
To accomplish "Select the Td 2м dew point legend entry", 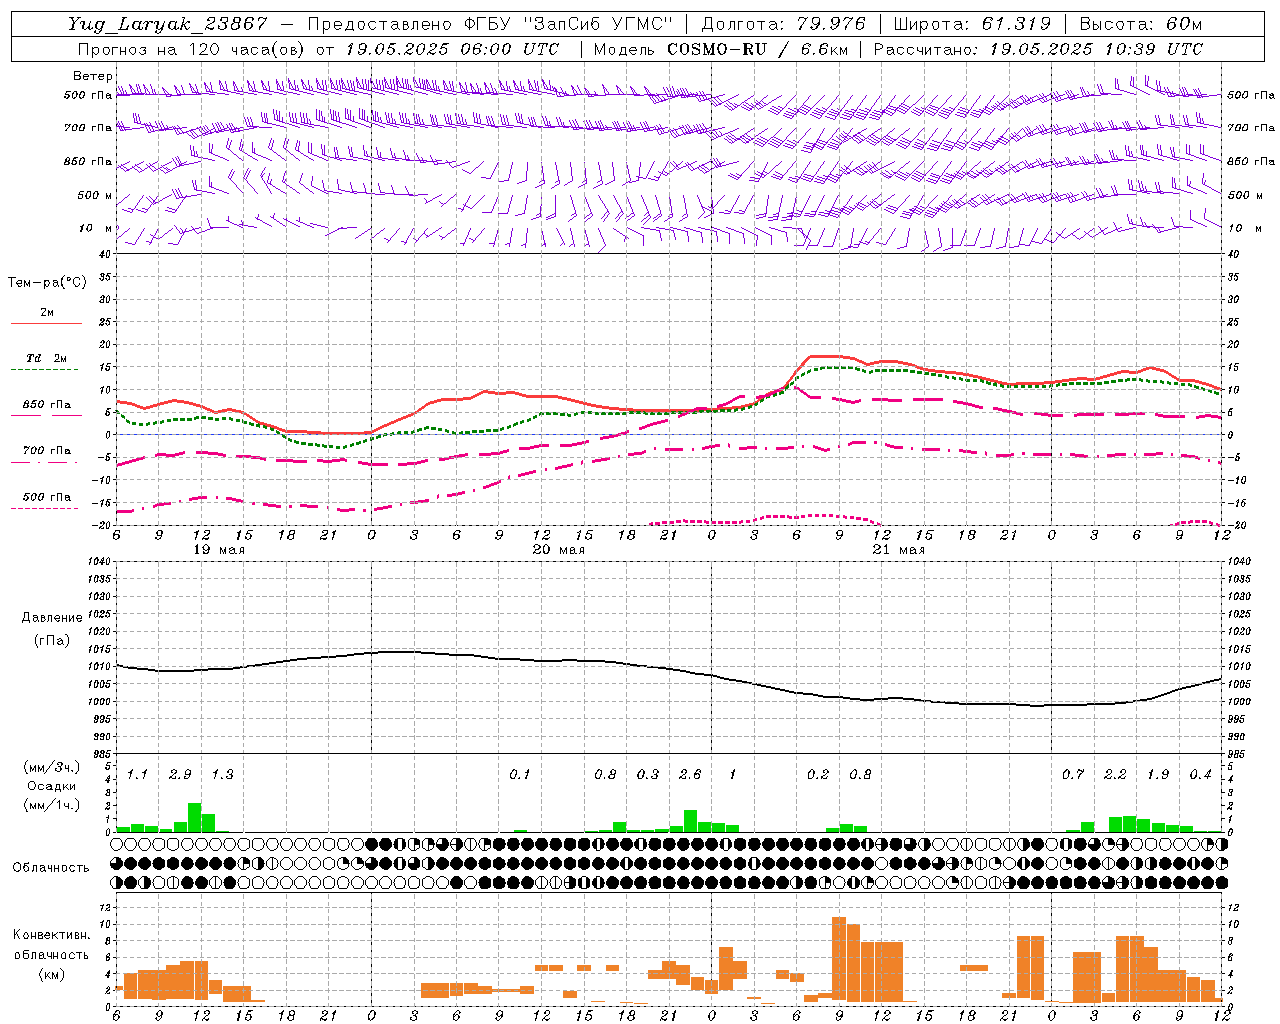I will click(x=46, y=358).
